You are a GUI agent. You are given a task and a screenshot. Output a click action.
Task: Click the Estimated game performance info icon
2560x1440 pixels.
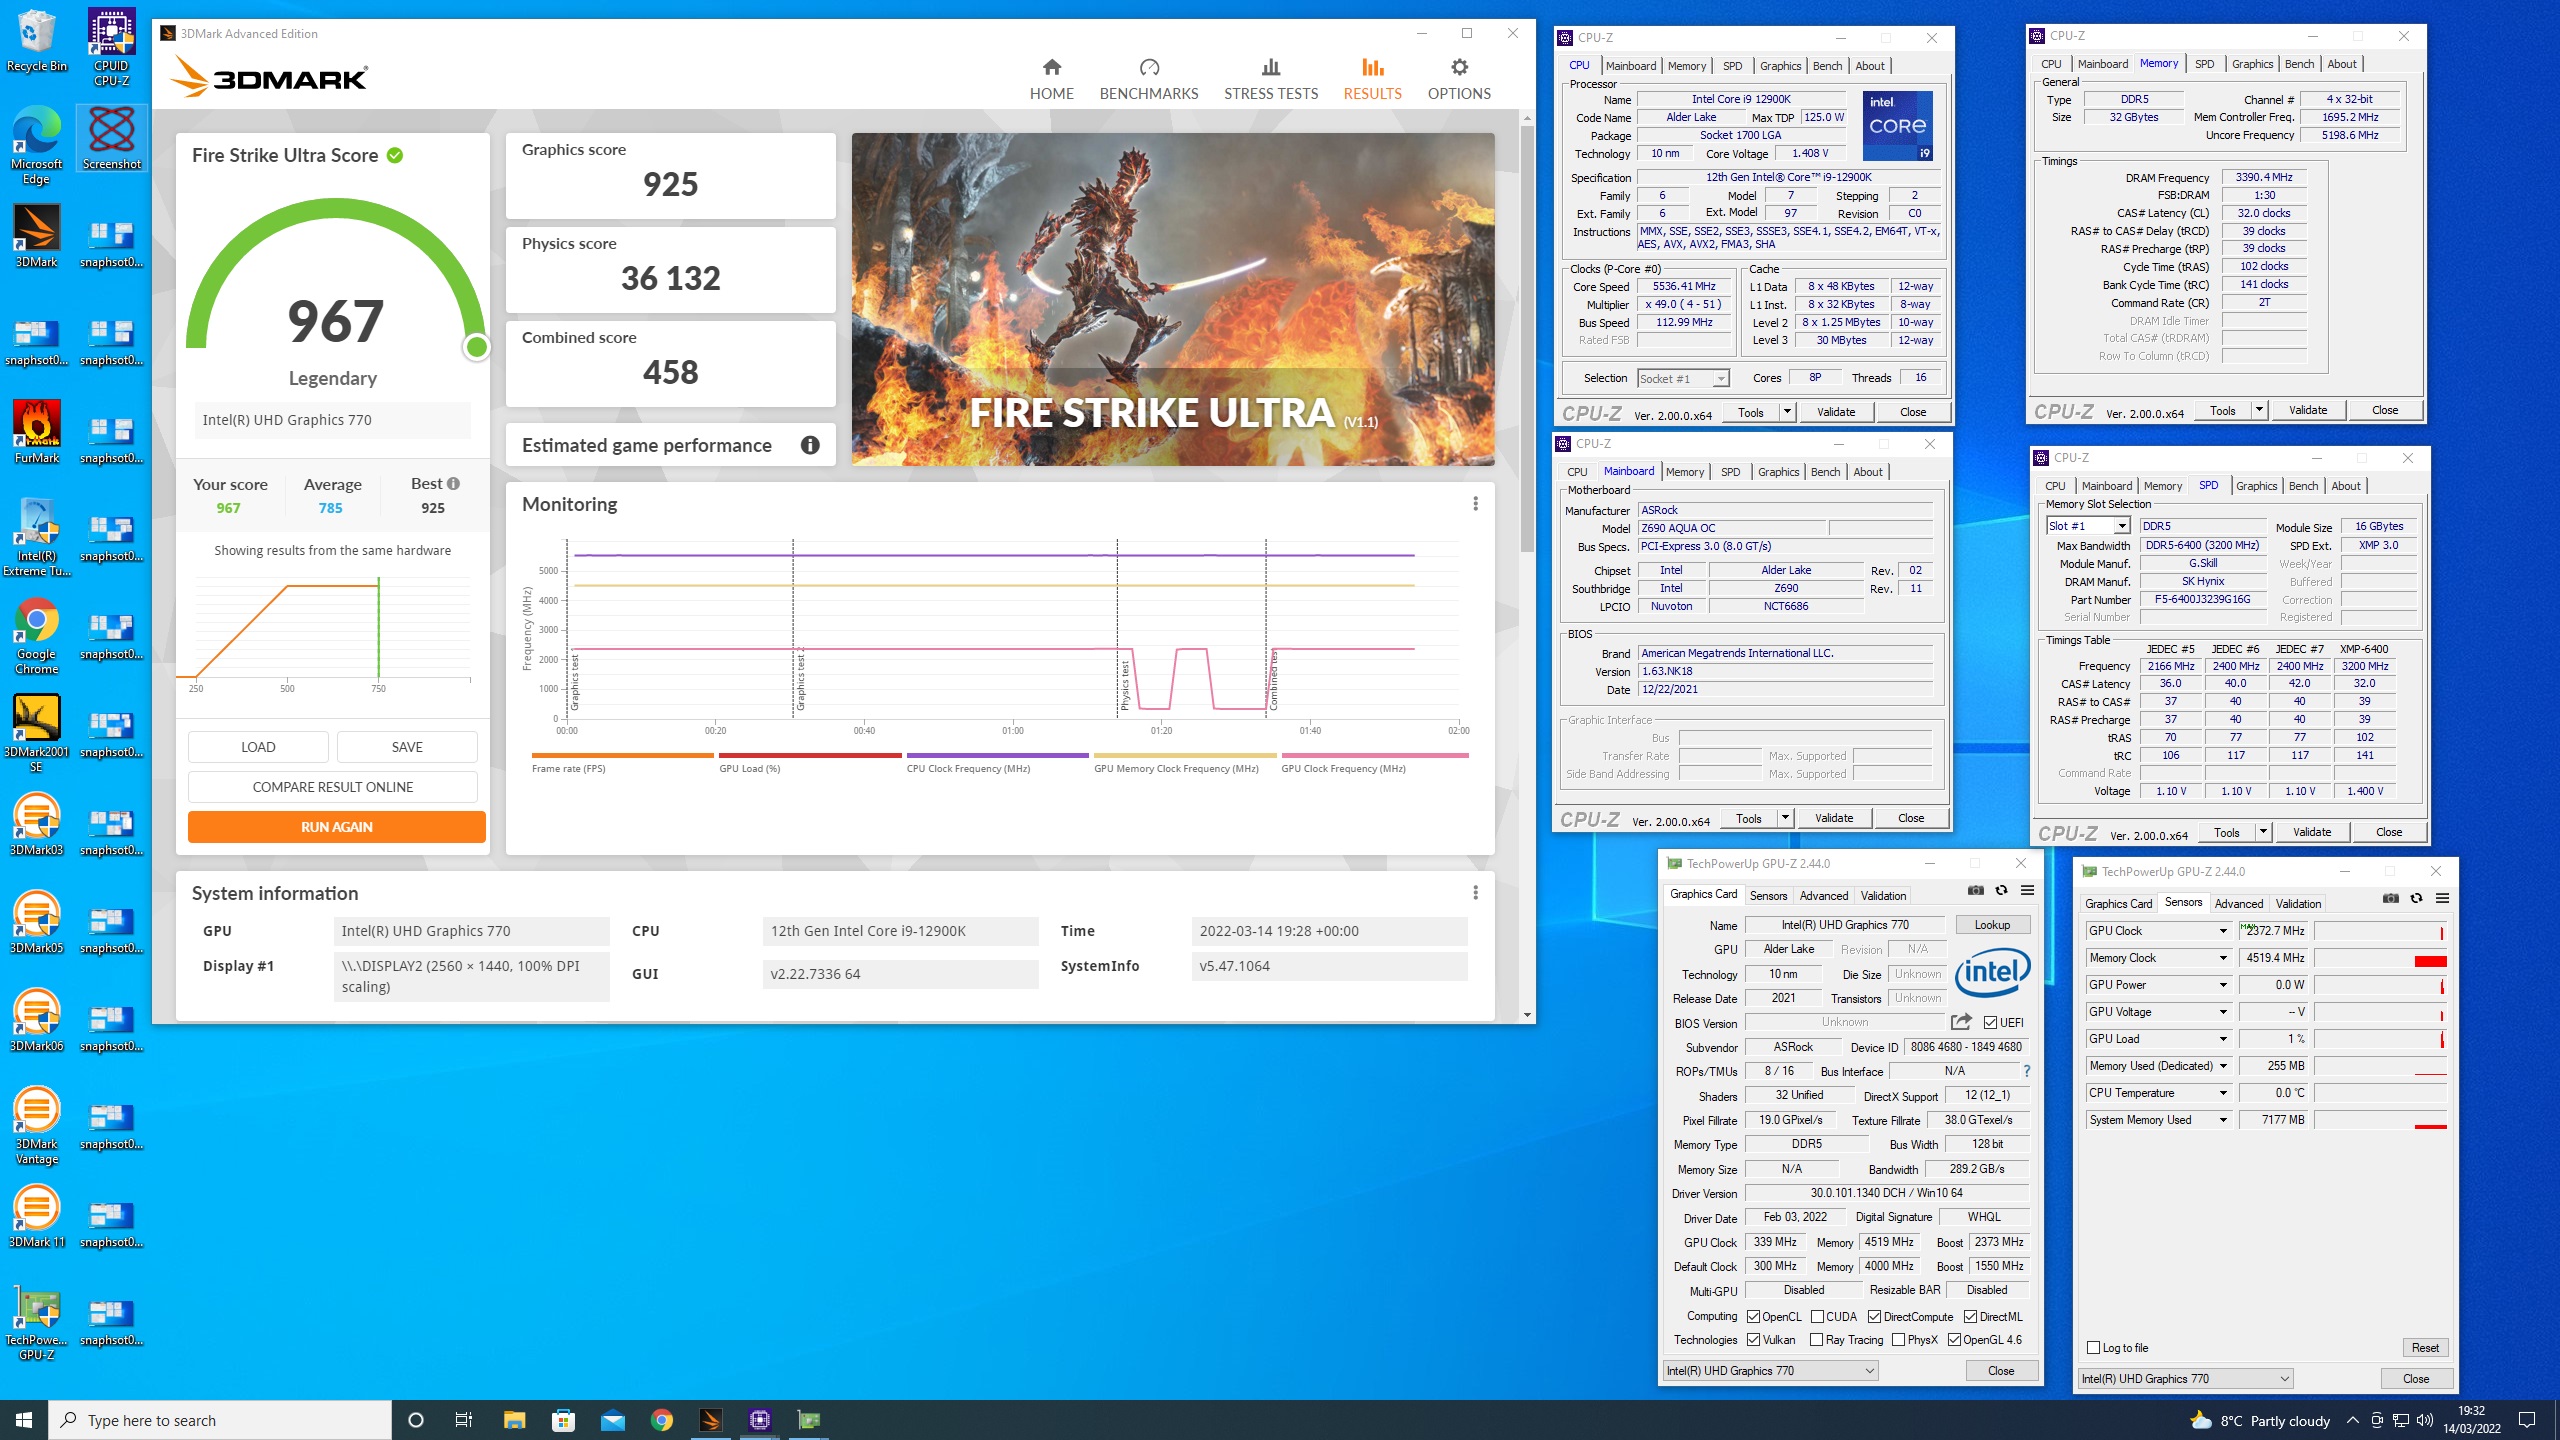point(810,445)
